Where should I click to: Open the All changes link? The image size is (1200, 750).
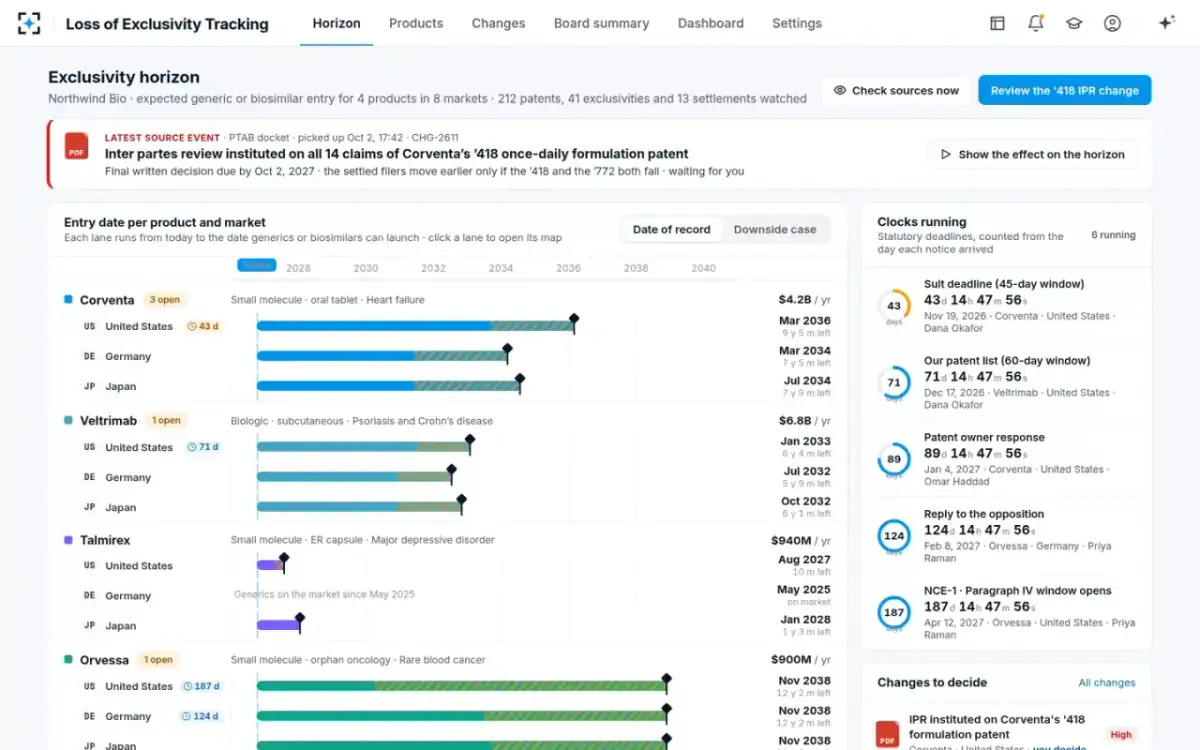[x=1107, y=683]
